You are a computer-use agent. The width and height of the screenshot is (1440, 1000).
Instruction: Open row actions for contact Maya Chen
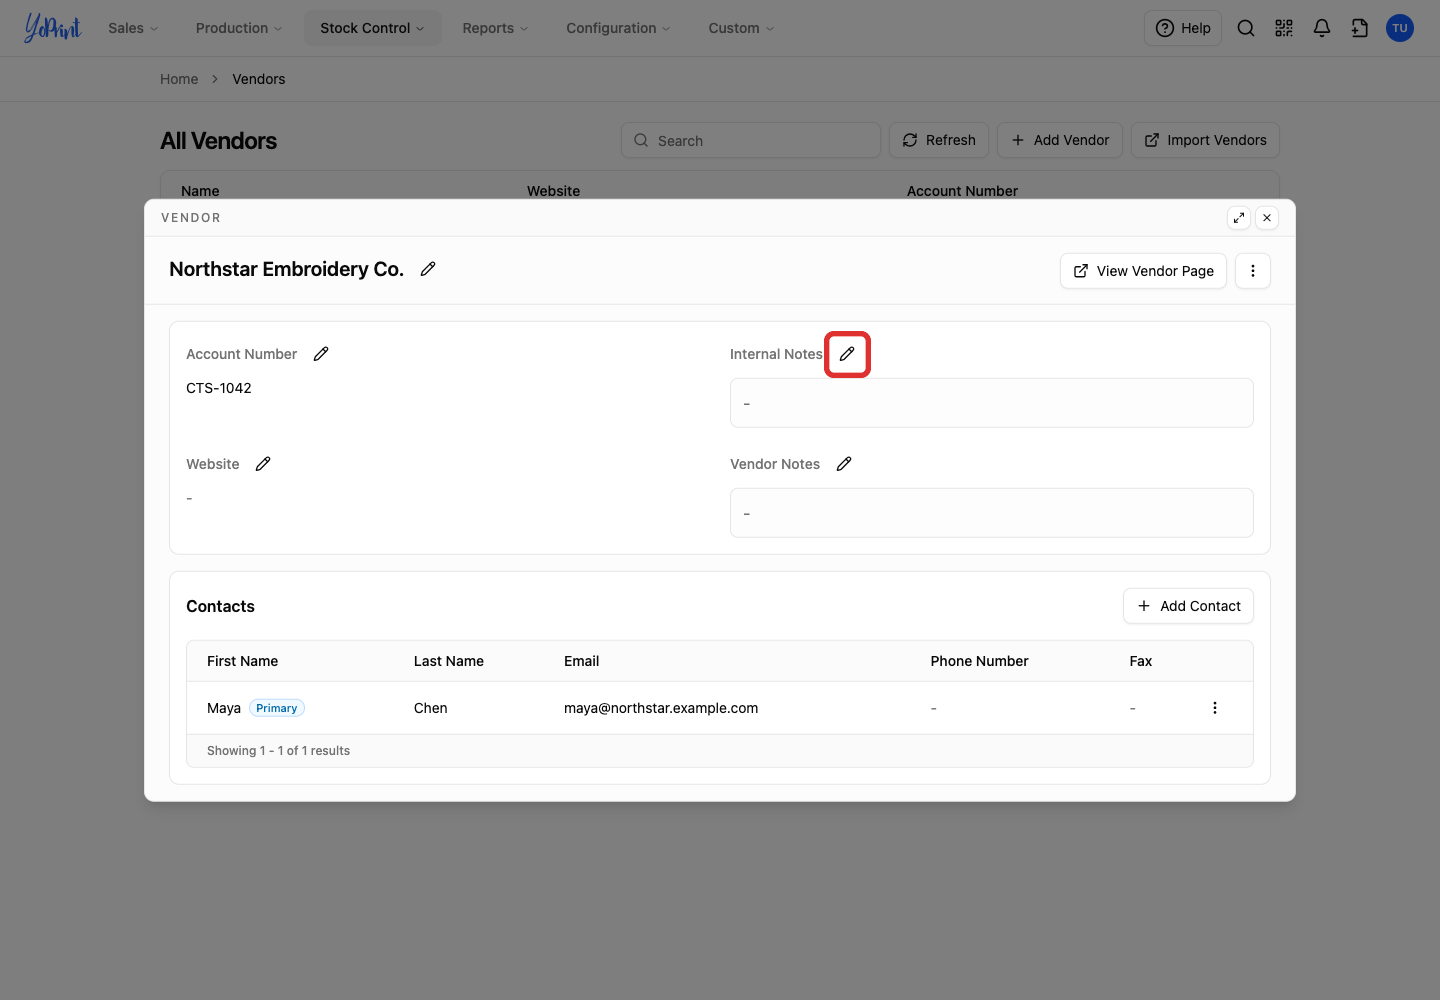[1215, 708]
